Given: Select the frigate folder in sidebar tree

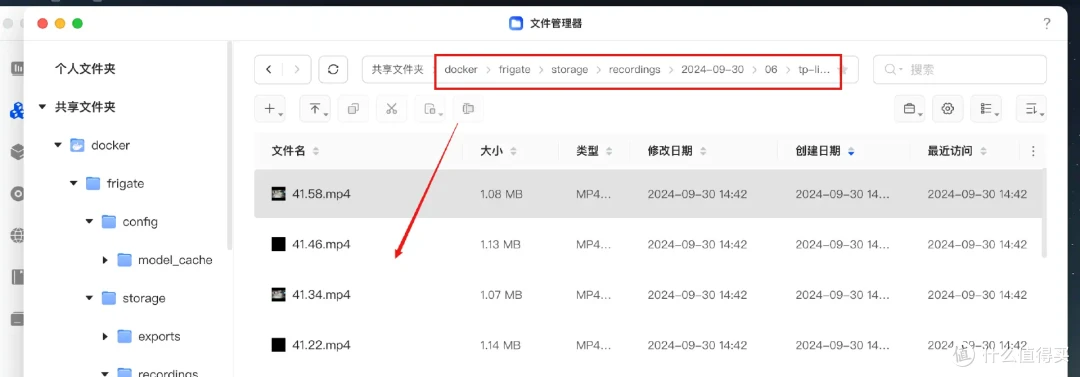Looking at the screenshot, I should [x=115, y=183].
